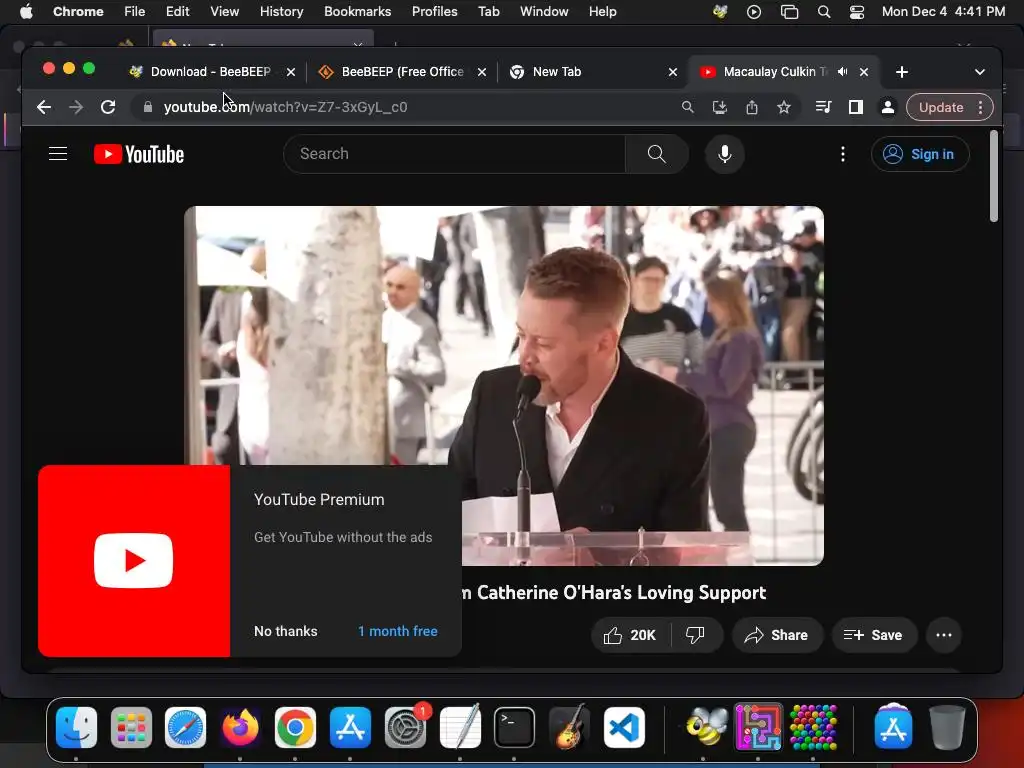1024x768 pixels.
Task: Click the YouTube search magnifier button
Action: (x=656, y=154)
